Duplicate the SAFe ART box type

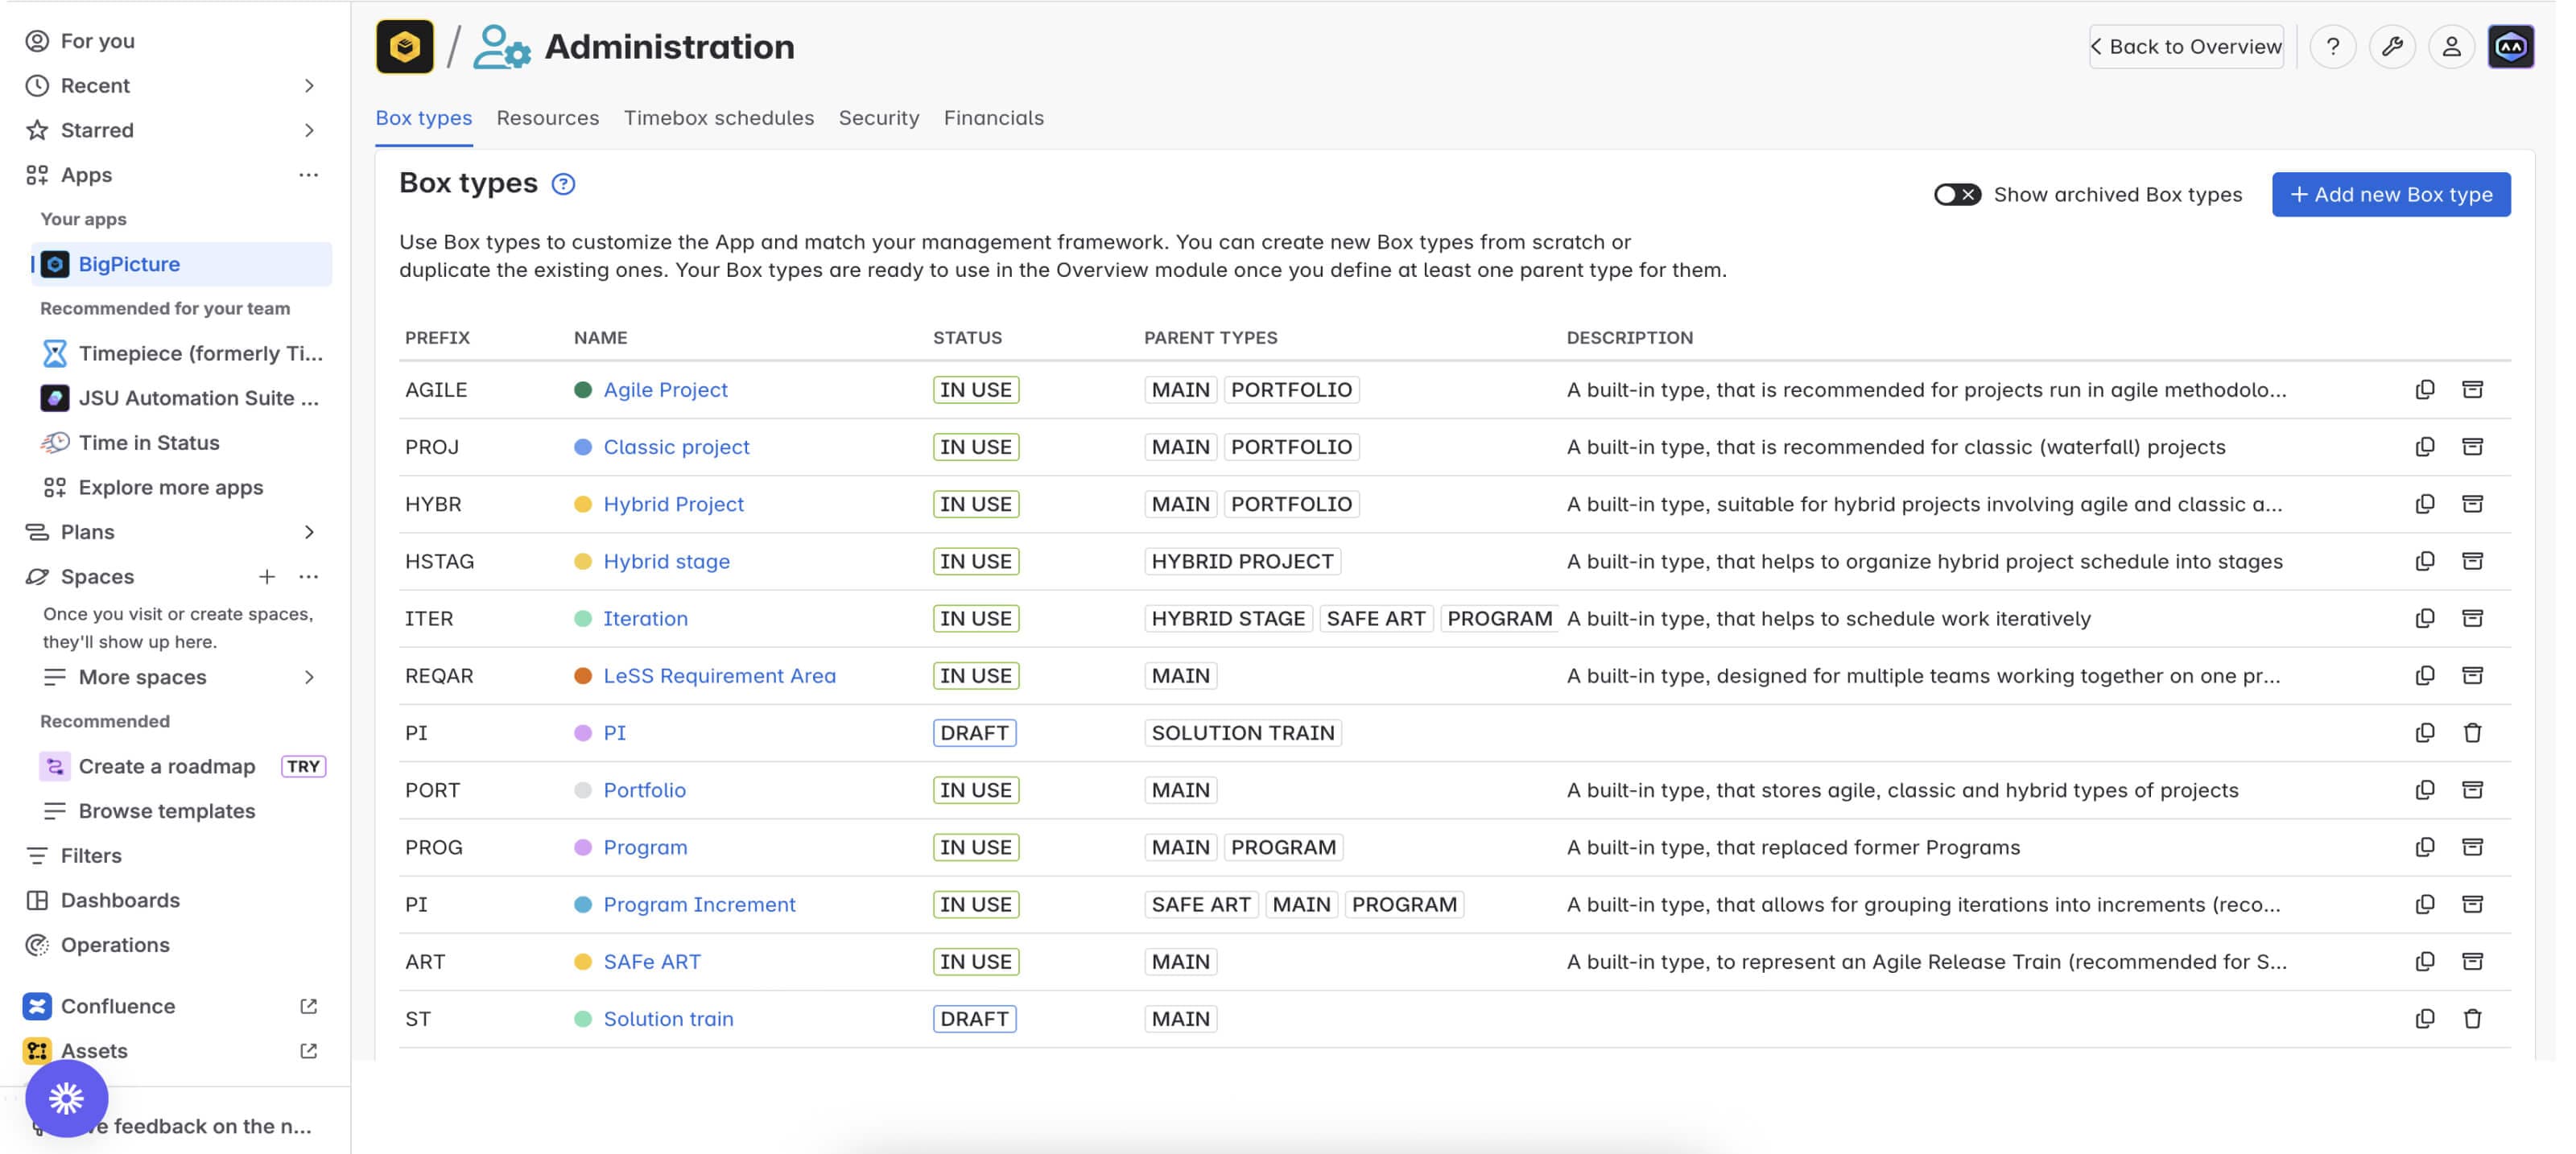(x=2425, y=961)
